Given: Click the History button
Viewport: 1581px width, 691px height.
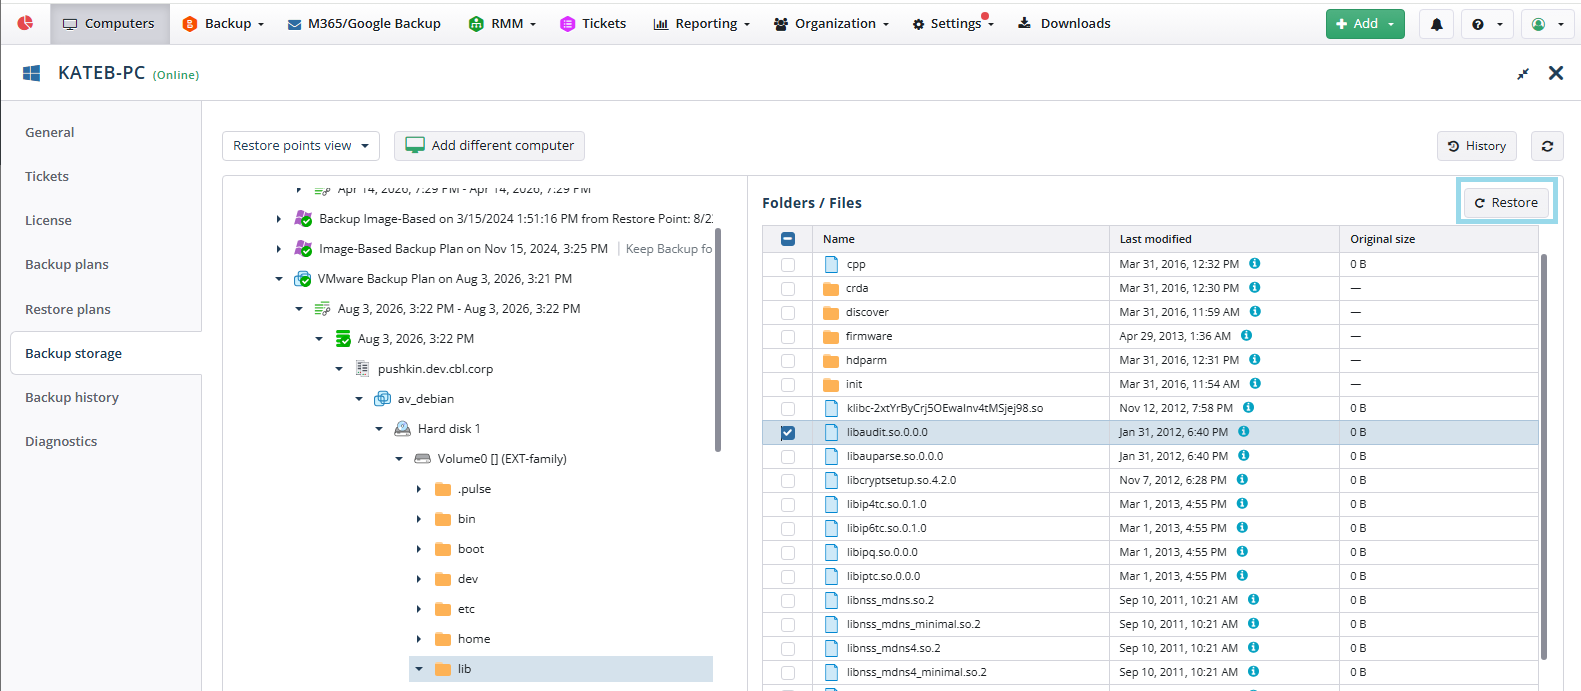Looking at the screenshot, I should (1477, 146).
